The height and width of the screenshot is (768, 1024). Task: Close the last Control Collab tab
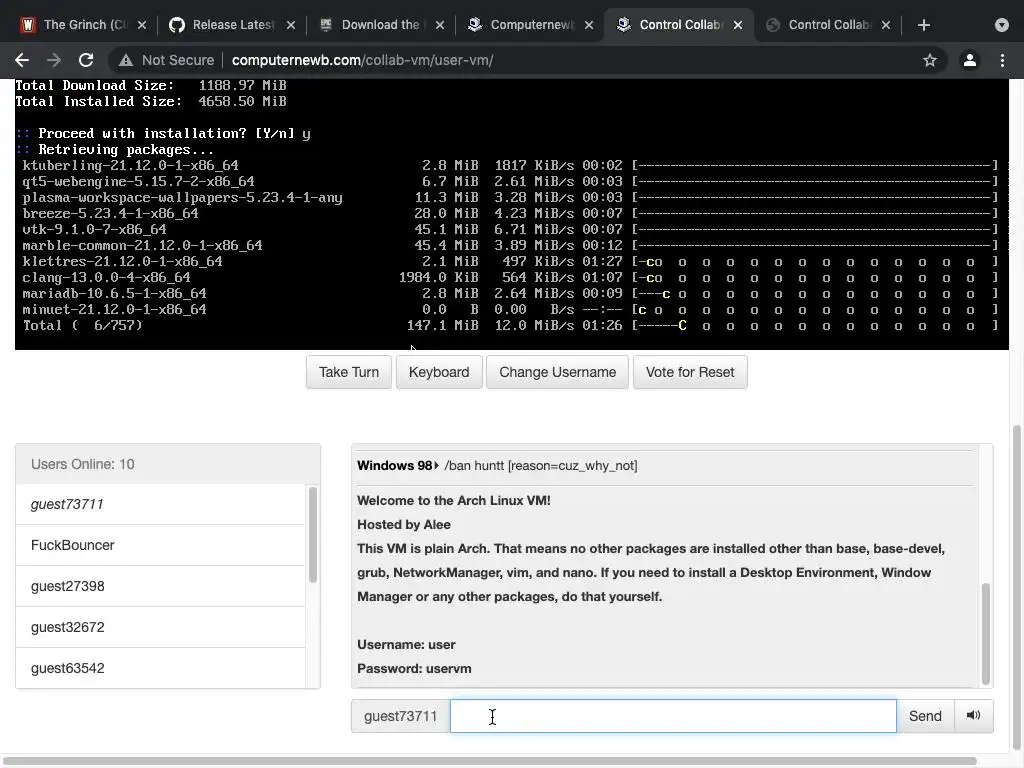click(x=886, y=25)
